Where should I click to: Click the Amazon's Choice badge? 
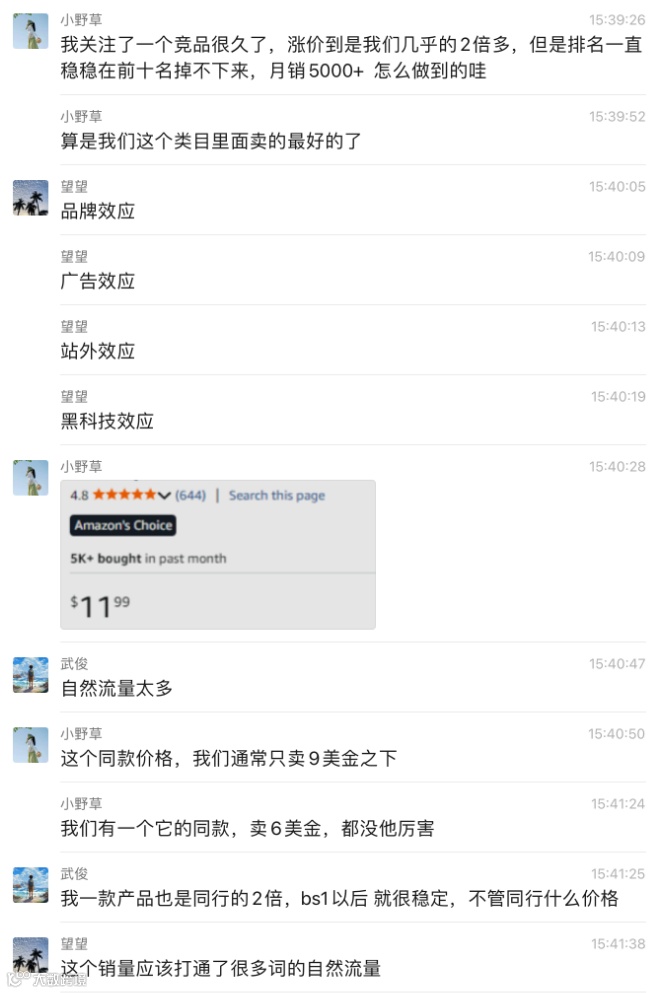tap(123, 525)
